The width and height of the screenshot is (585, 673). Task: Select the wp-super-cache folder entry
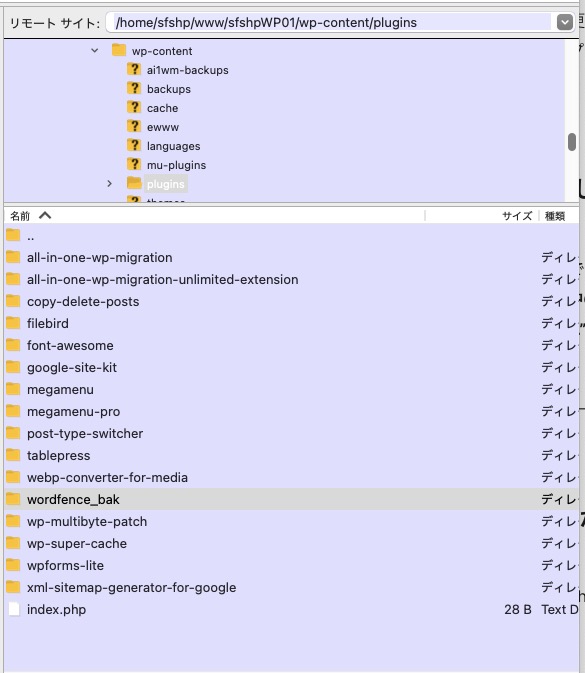click(x=291, y=543)
